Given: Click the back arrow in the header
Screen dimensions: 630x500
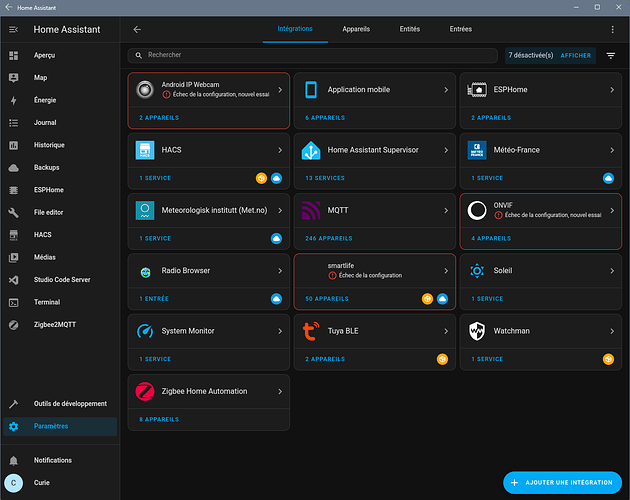Looking at the screenshot, I should tap(137, 29).
